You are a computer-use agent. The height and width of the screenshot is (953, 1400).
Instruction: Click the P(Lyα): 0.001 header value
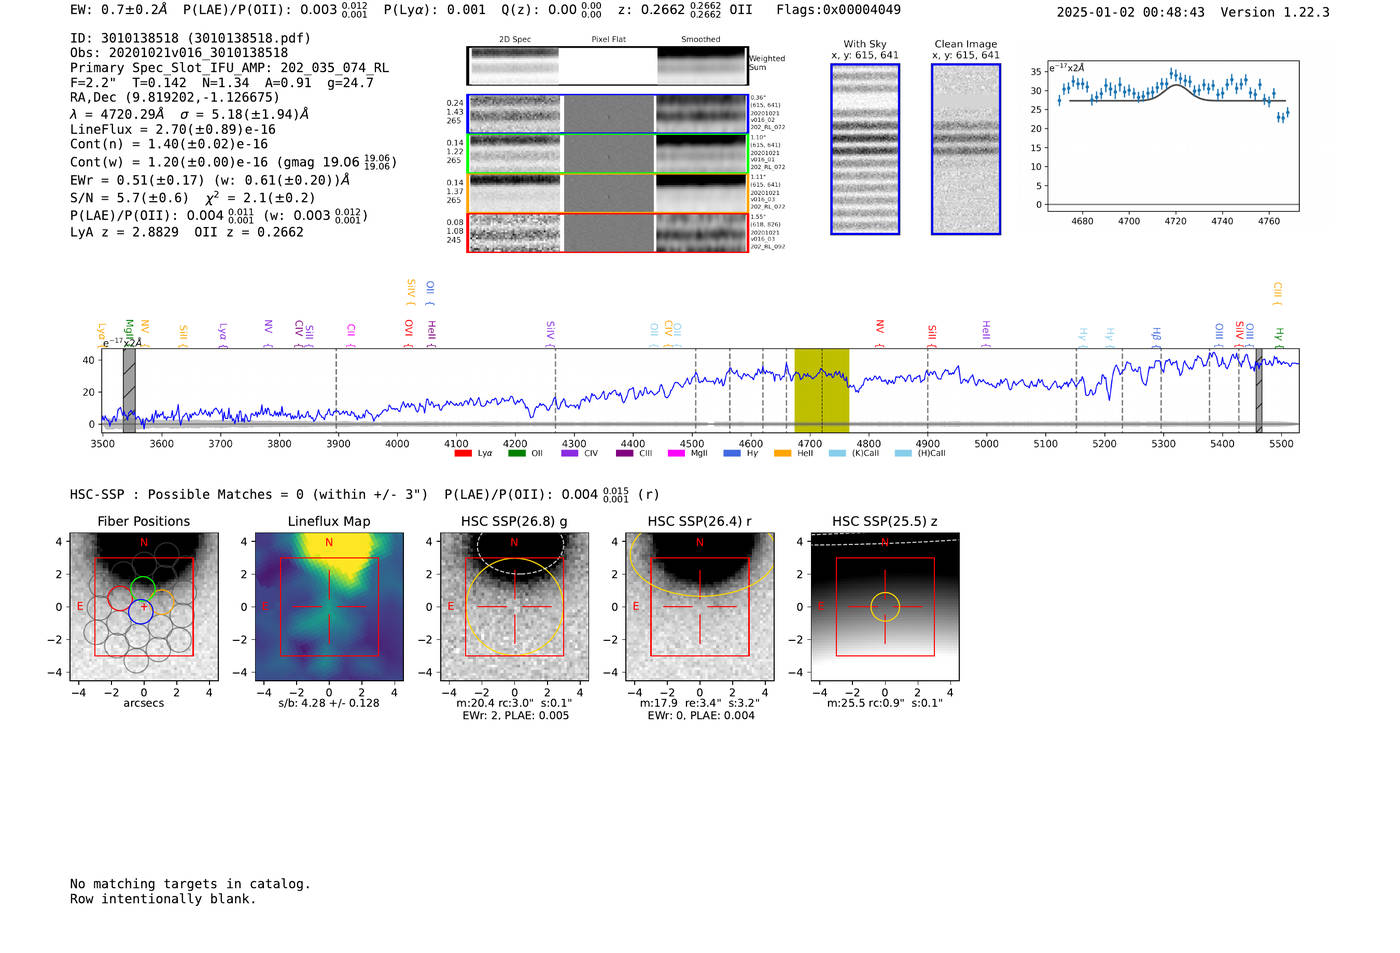click(435, 10)
